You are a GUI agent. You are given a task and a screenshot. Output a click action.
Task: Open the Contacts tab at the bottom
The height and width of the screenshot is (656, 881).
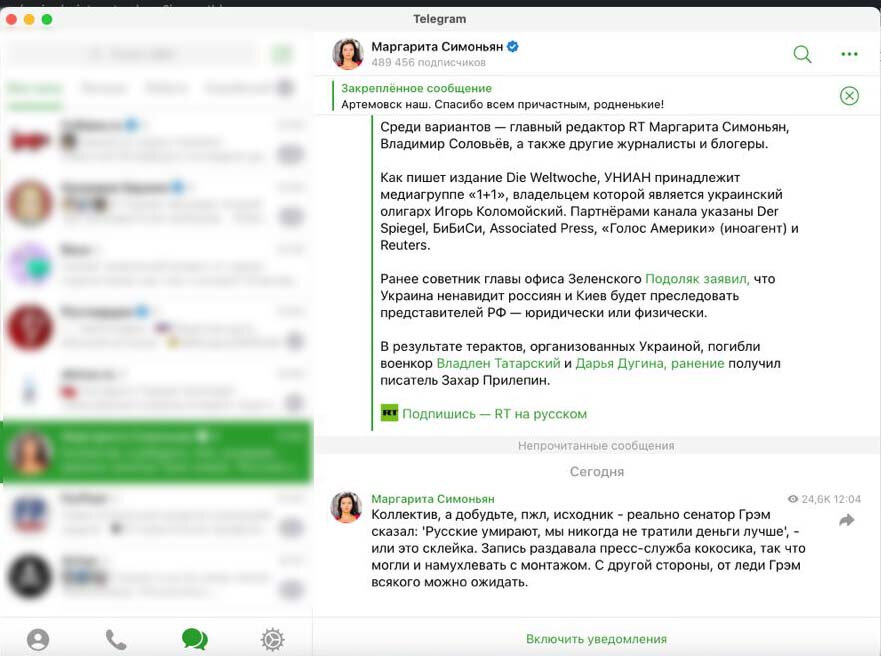(38, 639)
